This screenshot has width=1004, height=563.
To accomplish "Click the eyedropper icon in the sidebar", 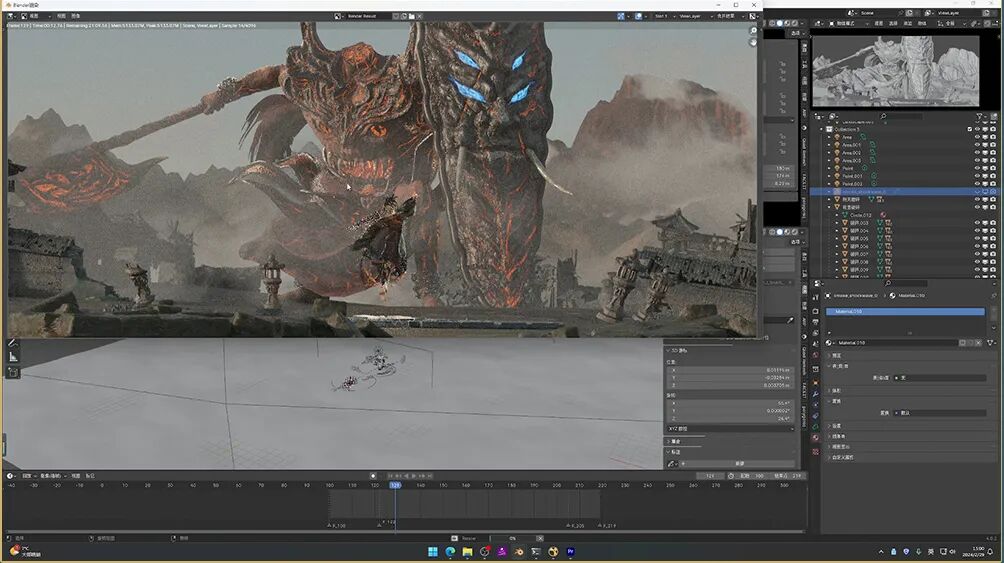I will (790, 320).
